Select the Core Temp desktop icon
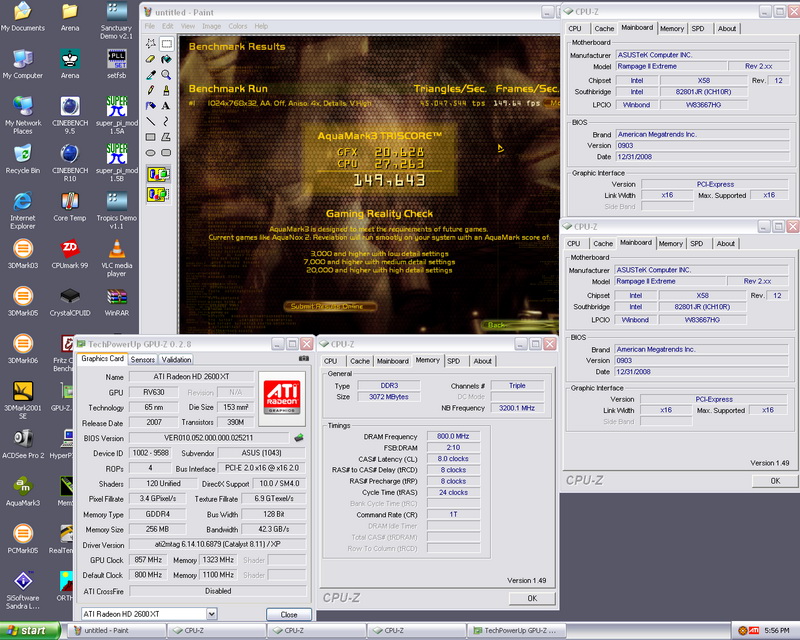Screen dimensions: 800x640 [70, 206]
